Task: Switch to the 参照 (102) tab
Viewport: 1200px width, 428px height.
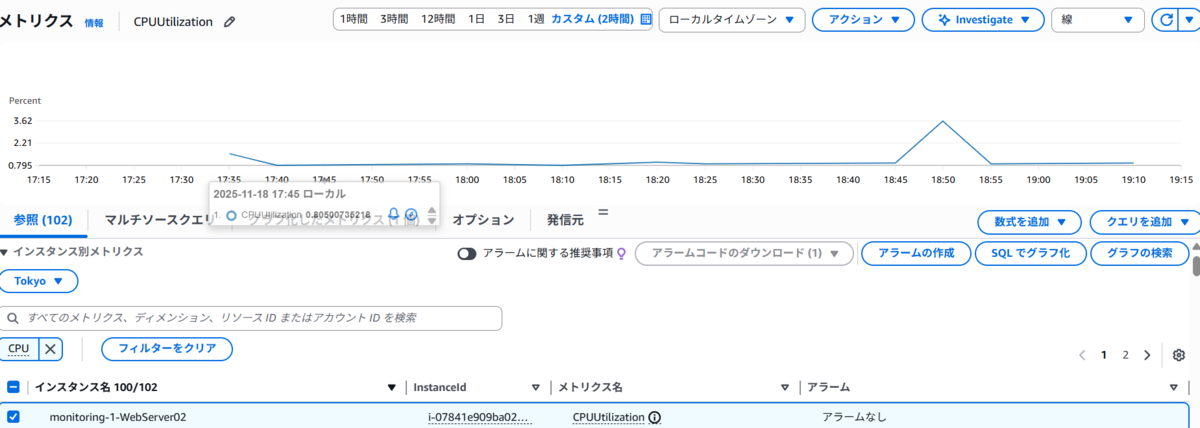Action: click(42, 220)
